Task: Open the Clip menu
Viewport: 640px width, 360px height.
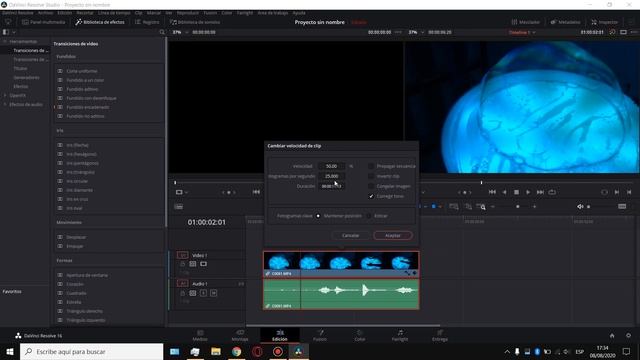Action: (x=138, y=13)
